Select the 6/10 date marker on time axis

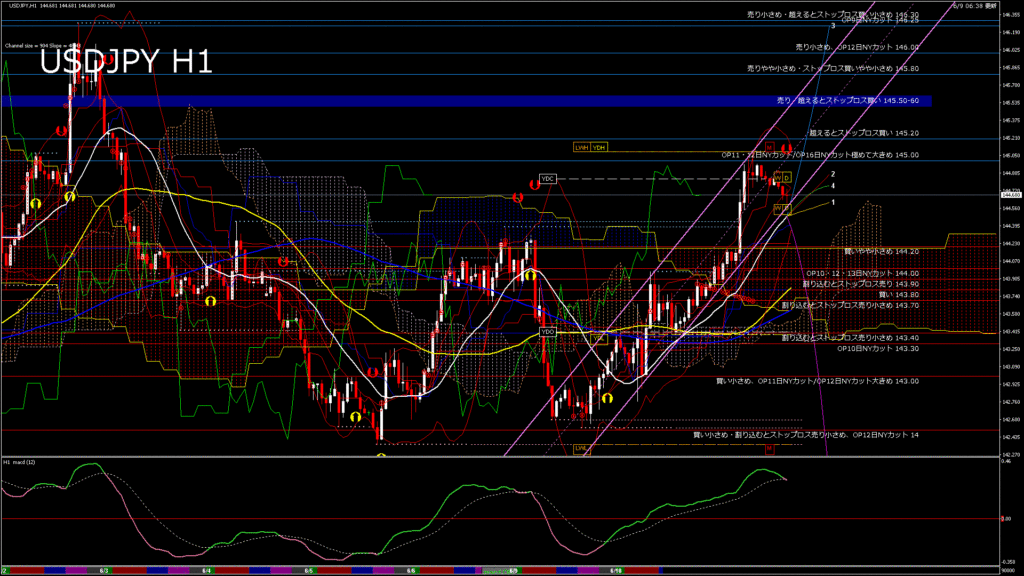coord(615,571)
